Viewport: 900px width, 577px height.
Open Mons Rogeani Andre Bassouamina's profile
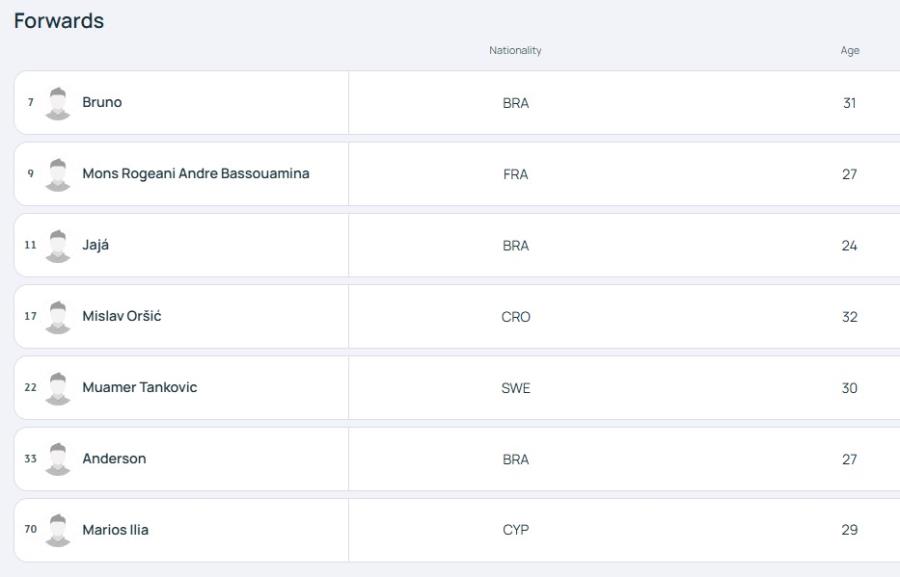coord(196,173)
